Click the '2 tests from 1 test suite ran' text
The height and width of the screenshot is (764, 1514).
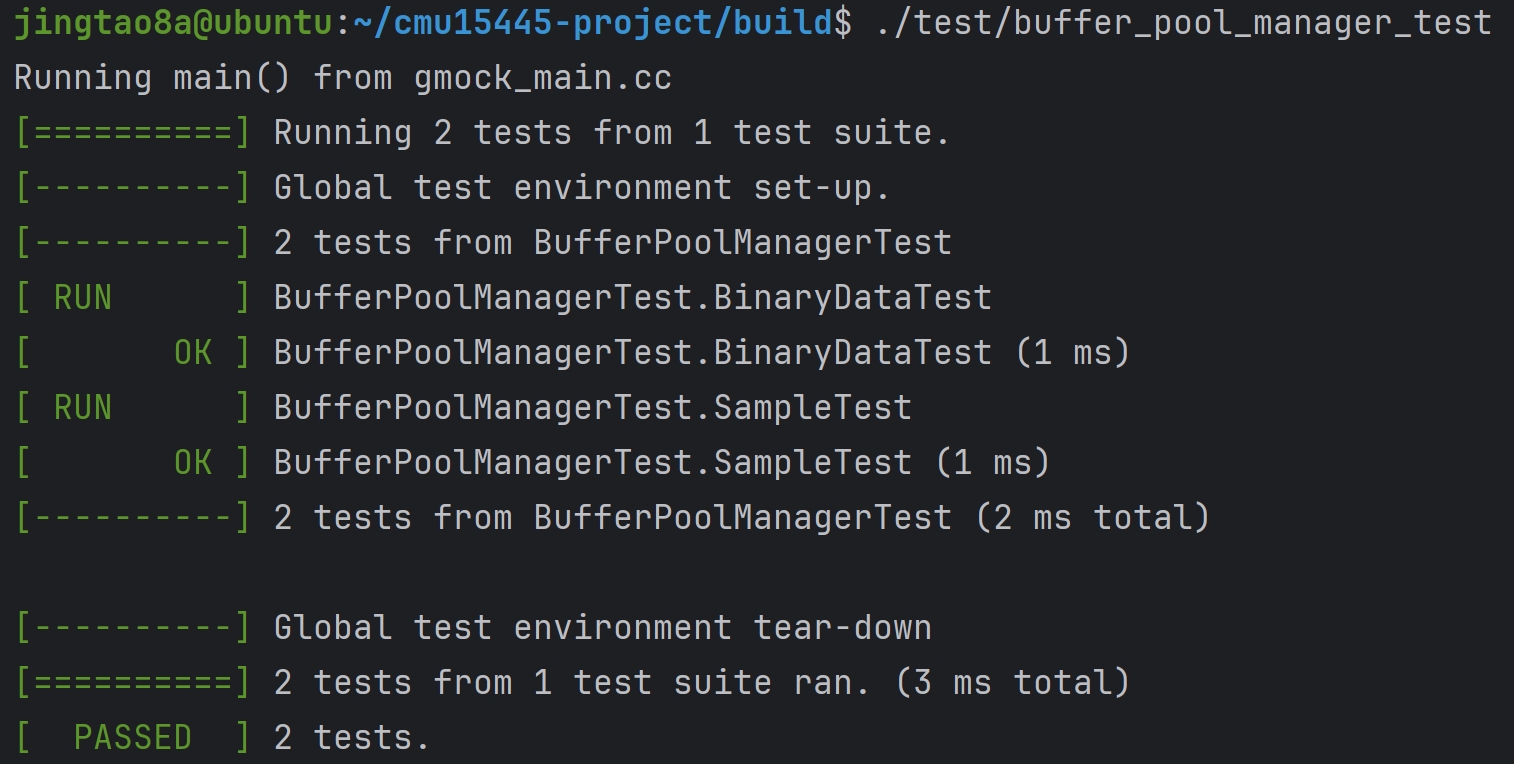572,683
